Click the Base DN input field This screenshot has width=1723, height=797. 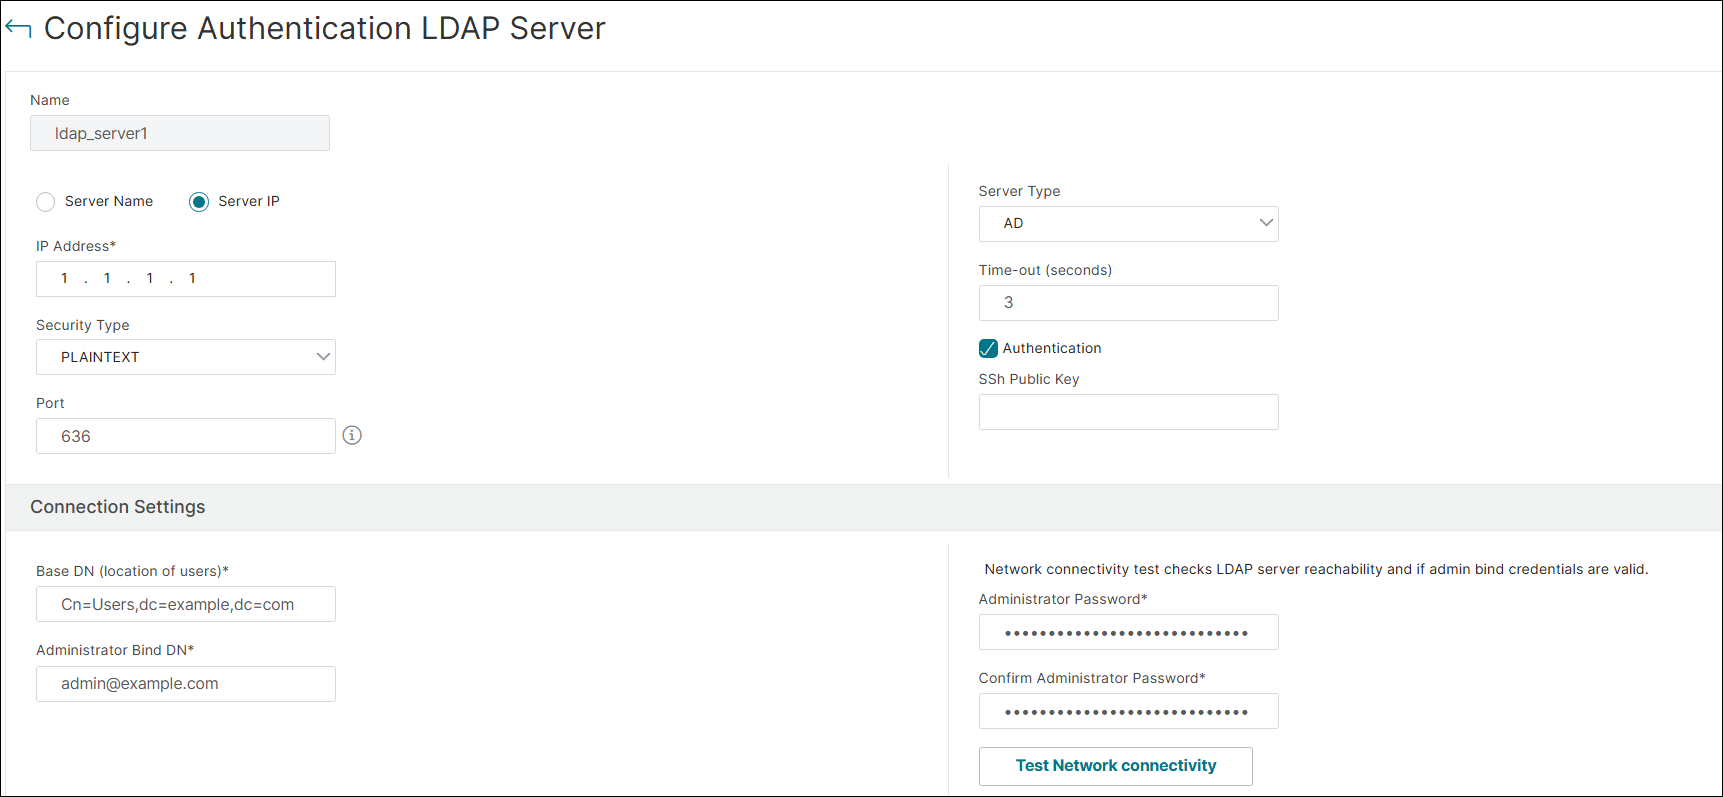186,604
